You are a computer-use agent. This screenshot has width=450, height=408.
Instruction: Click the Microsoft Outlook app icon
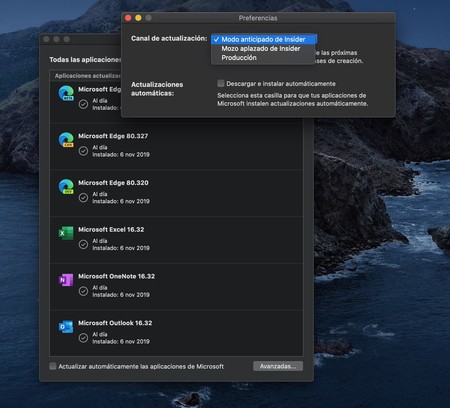pos(66,327)
